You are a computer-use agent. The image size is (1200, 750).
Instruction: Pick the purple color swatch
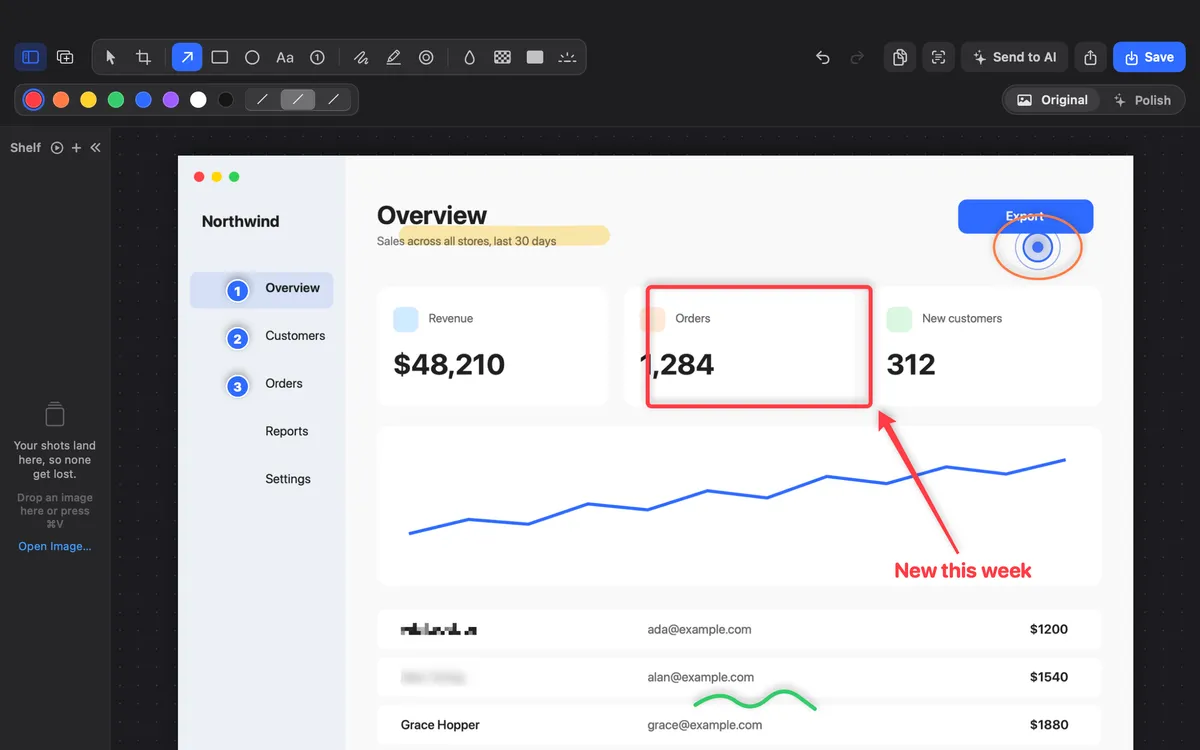coord(171,100)
